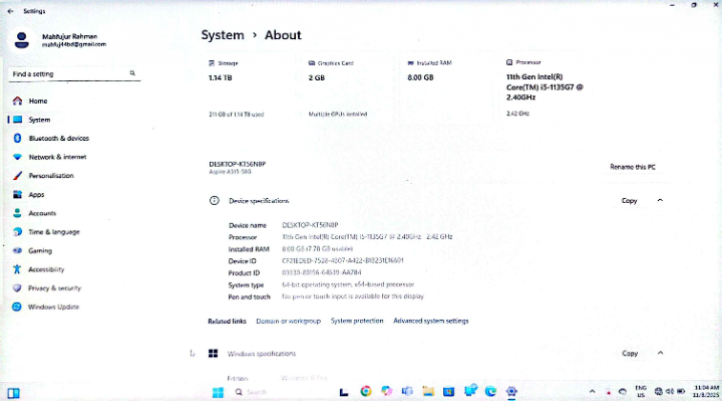Click the Device specifications info icon
Screen dimensions: 722x401
pos(214,201)
